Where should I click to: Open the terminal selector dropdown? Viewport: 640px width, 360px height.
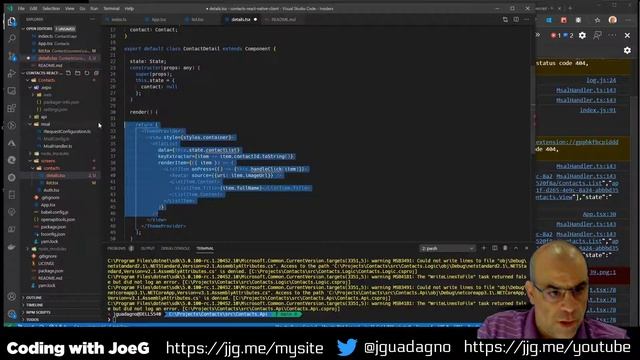[x=447, y=248]
